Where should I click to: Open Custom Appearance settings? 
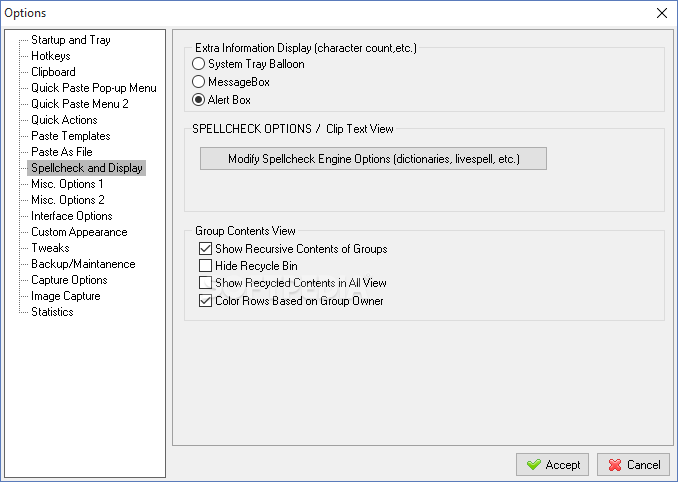79,232
